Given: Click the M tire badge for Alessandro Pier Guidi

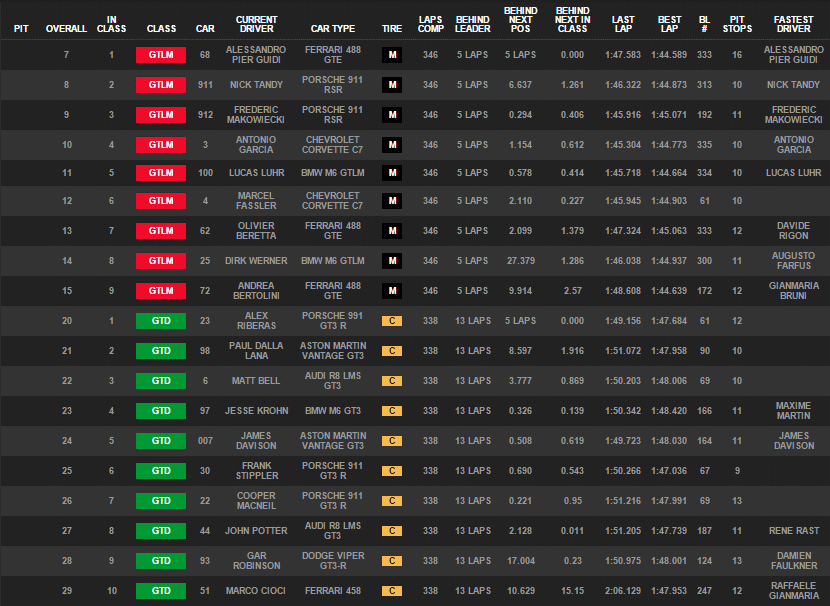Looking at the screenshot, I should pyautogui.click(x=392, y=55).
